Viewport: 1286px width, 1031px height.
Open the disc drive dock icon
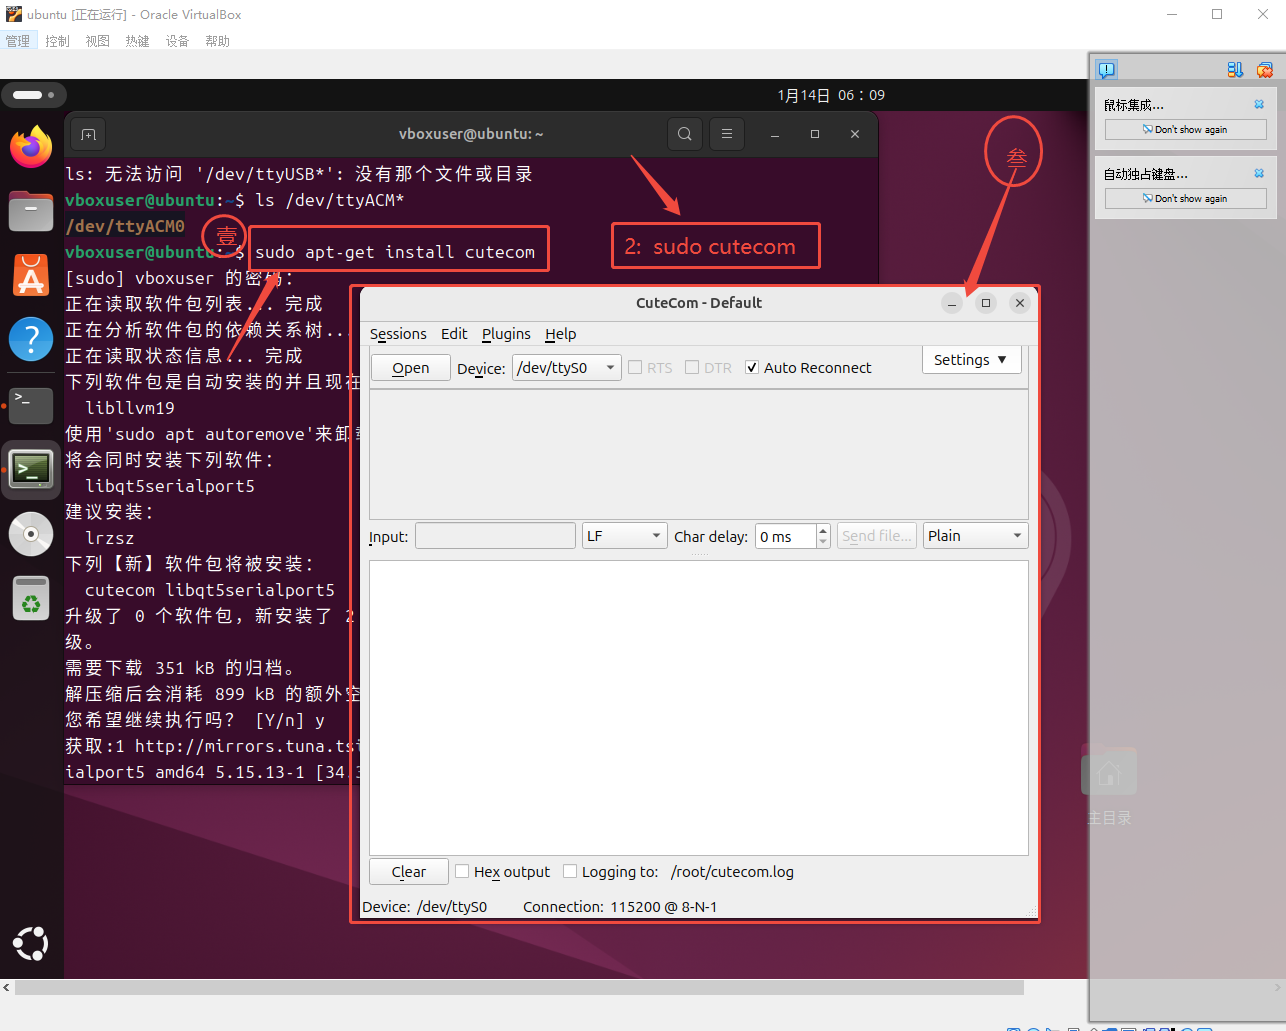click(31, 534)
